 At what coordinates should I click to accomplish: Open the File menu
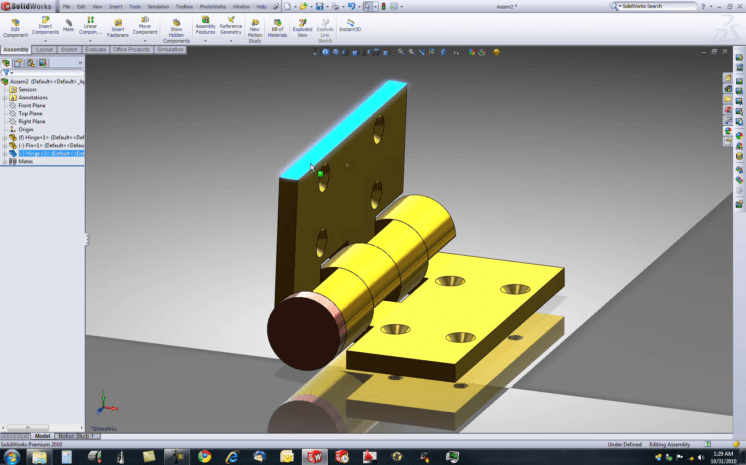coord(67,7)
